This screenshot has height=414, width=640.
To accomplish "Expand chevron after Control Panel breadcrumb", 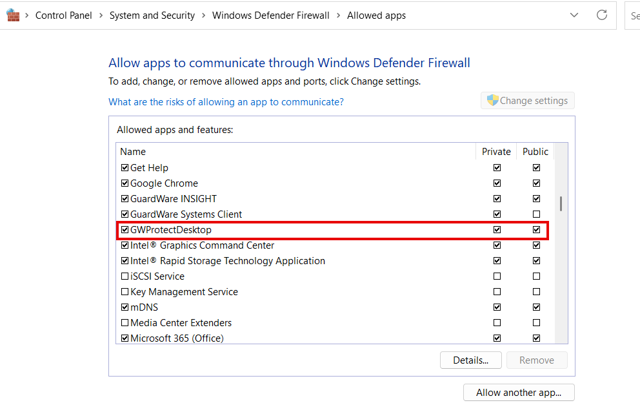I will coord(98,16).
